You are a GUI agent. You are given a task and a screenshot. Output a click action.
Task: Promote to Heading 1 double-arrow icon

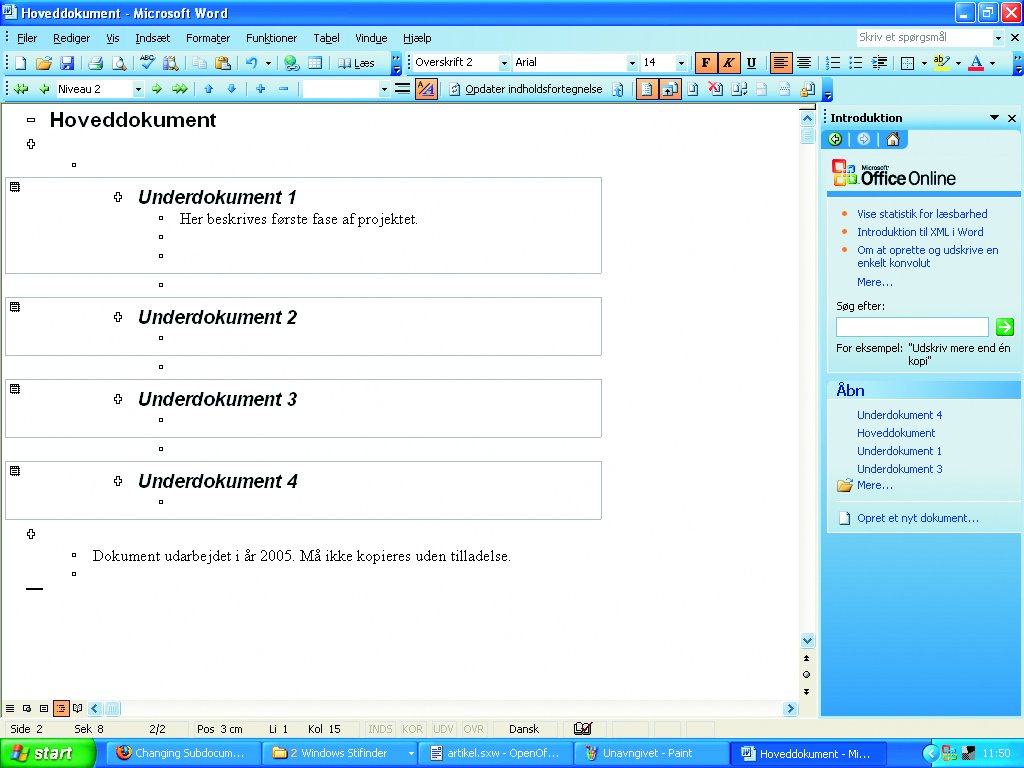tap(21, 89)
